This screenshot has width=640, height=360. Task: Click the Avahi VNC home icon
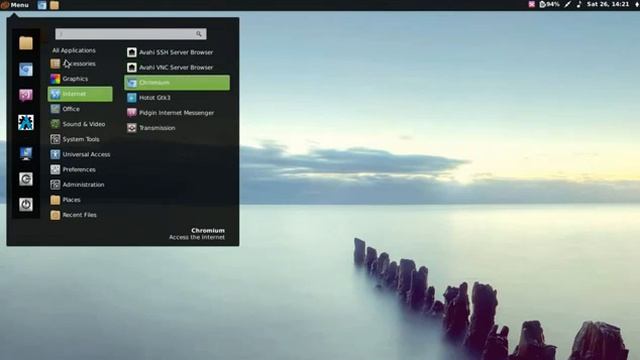point(131,67)
